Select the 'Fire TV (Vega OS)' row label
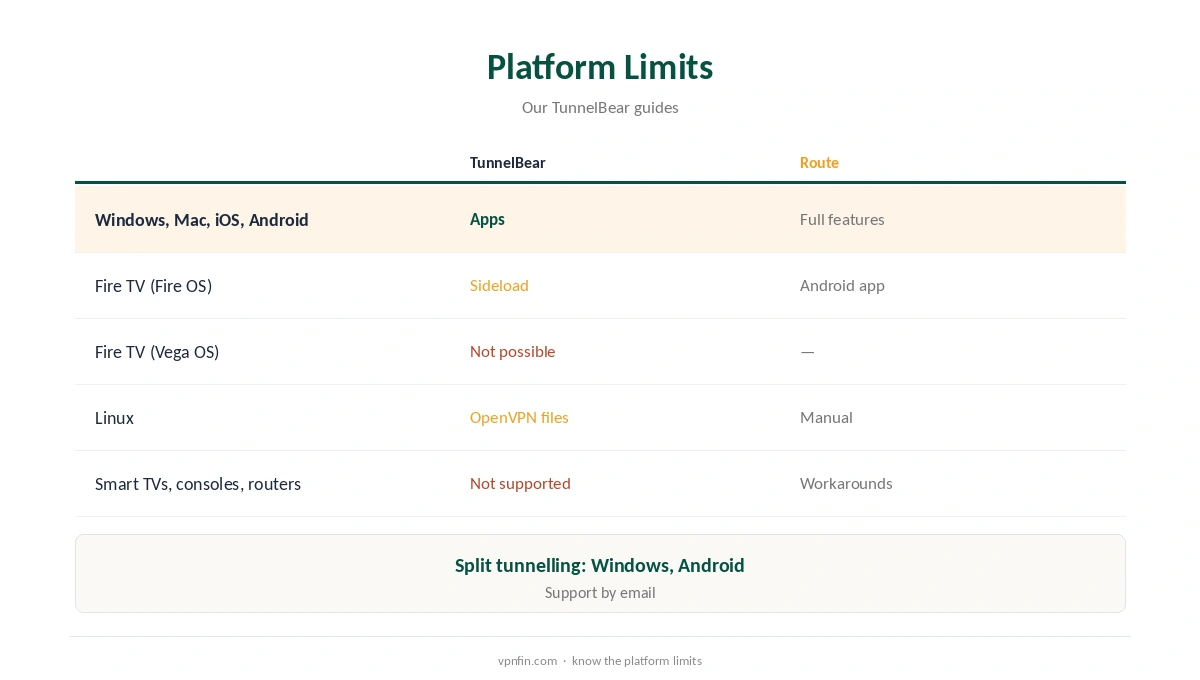Image resolution: width=1200 pixels, height=680 pixels. [157, 351]
